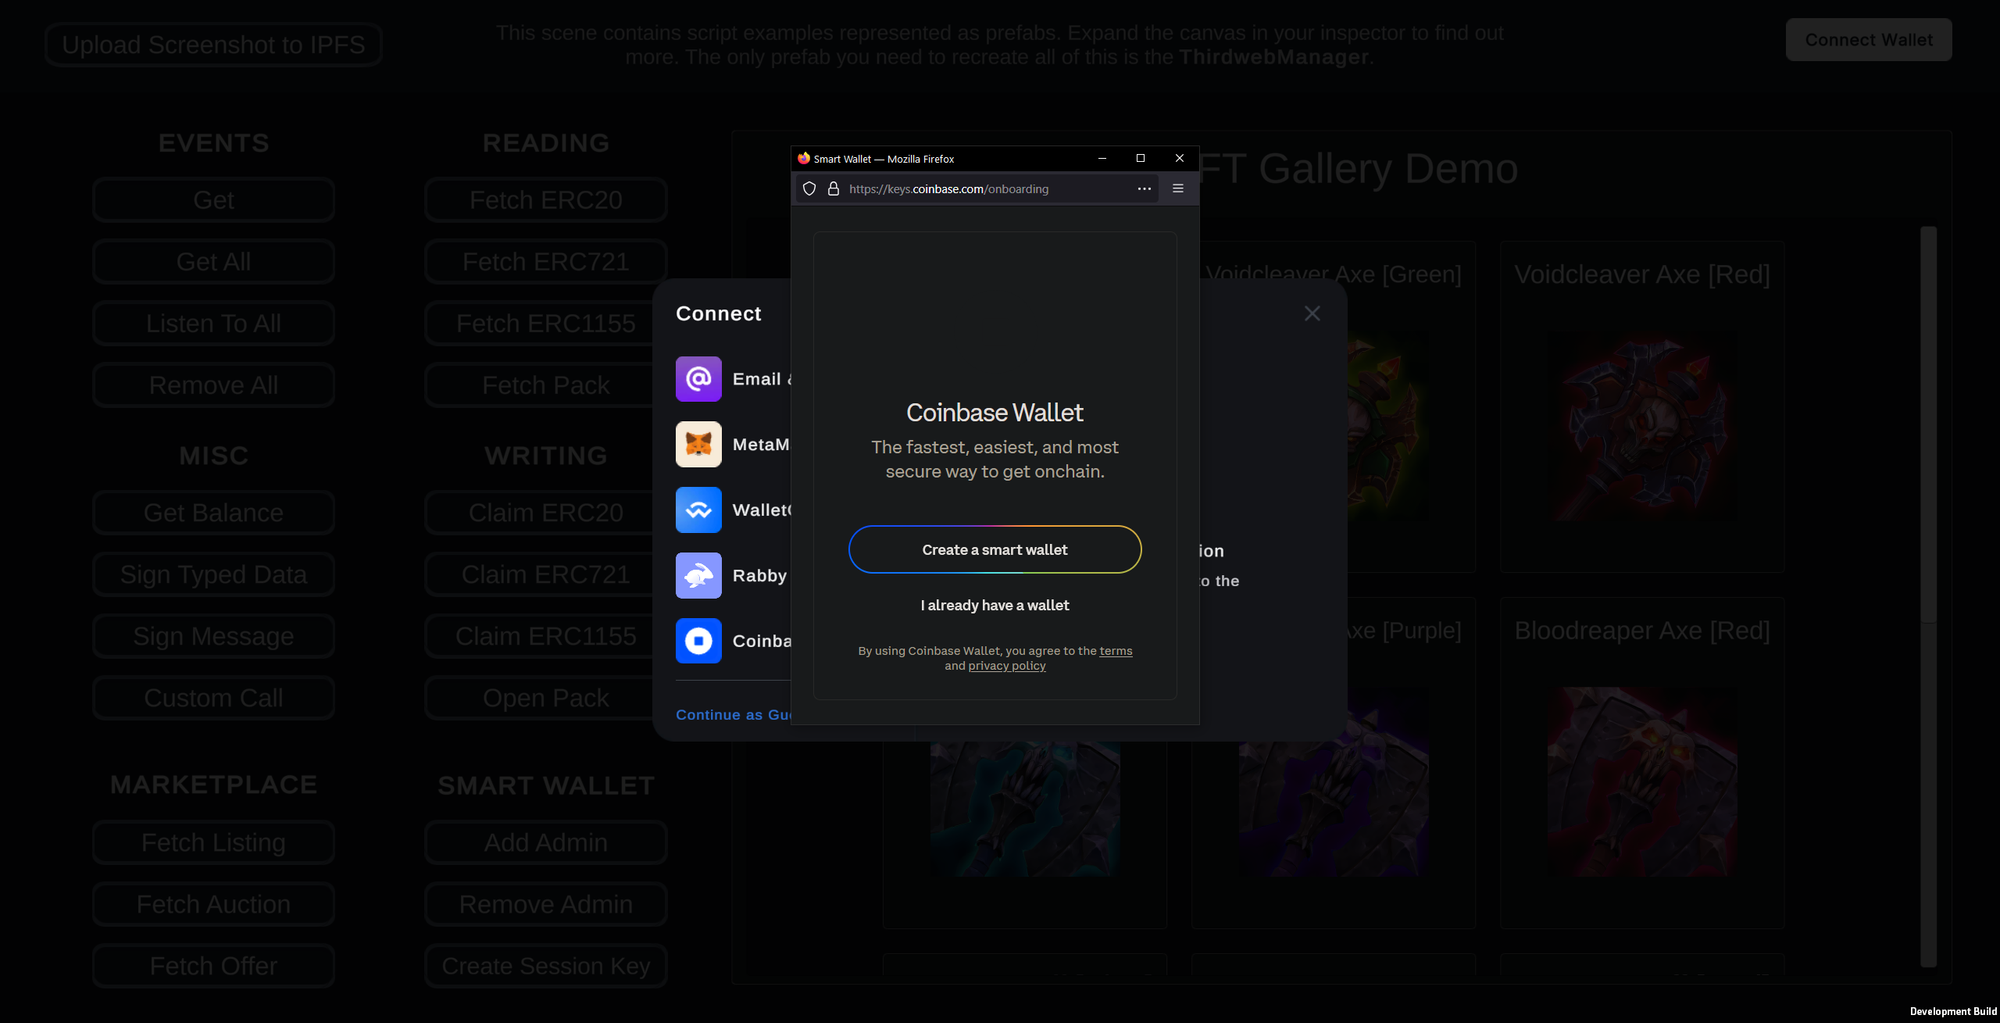
Task: Open the Firefox page actions ellipsis
Action: 1144,188
